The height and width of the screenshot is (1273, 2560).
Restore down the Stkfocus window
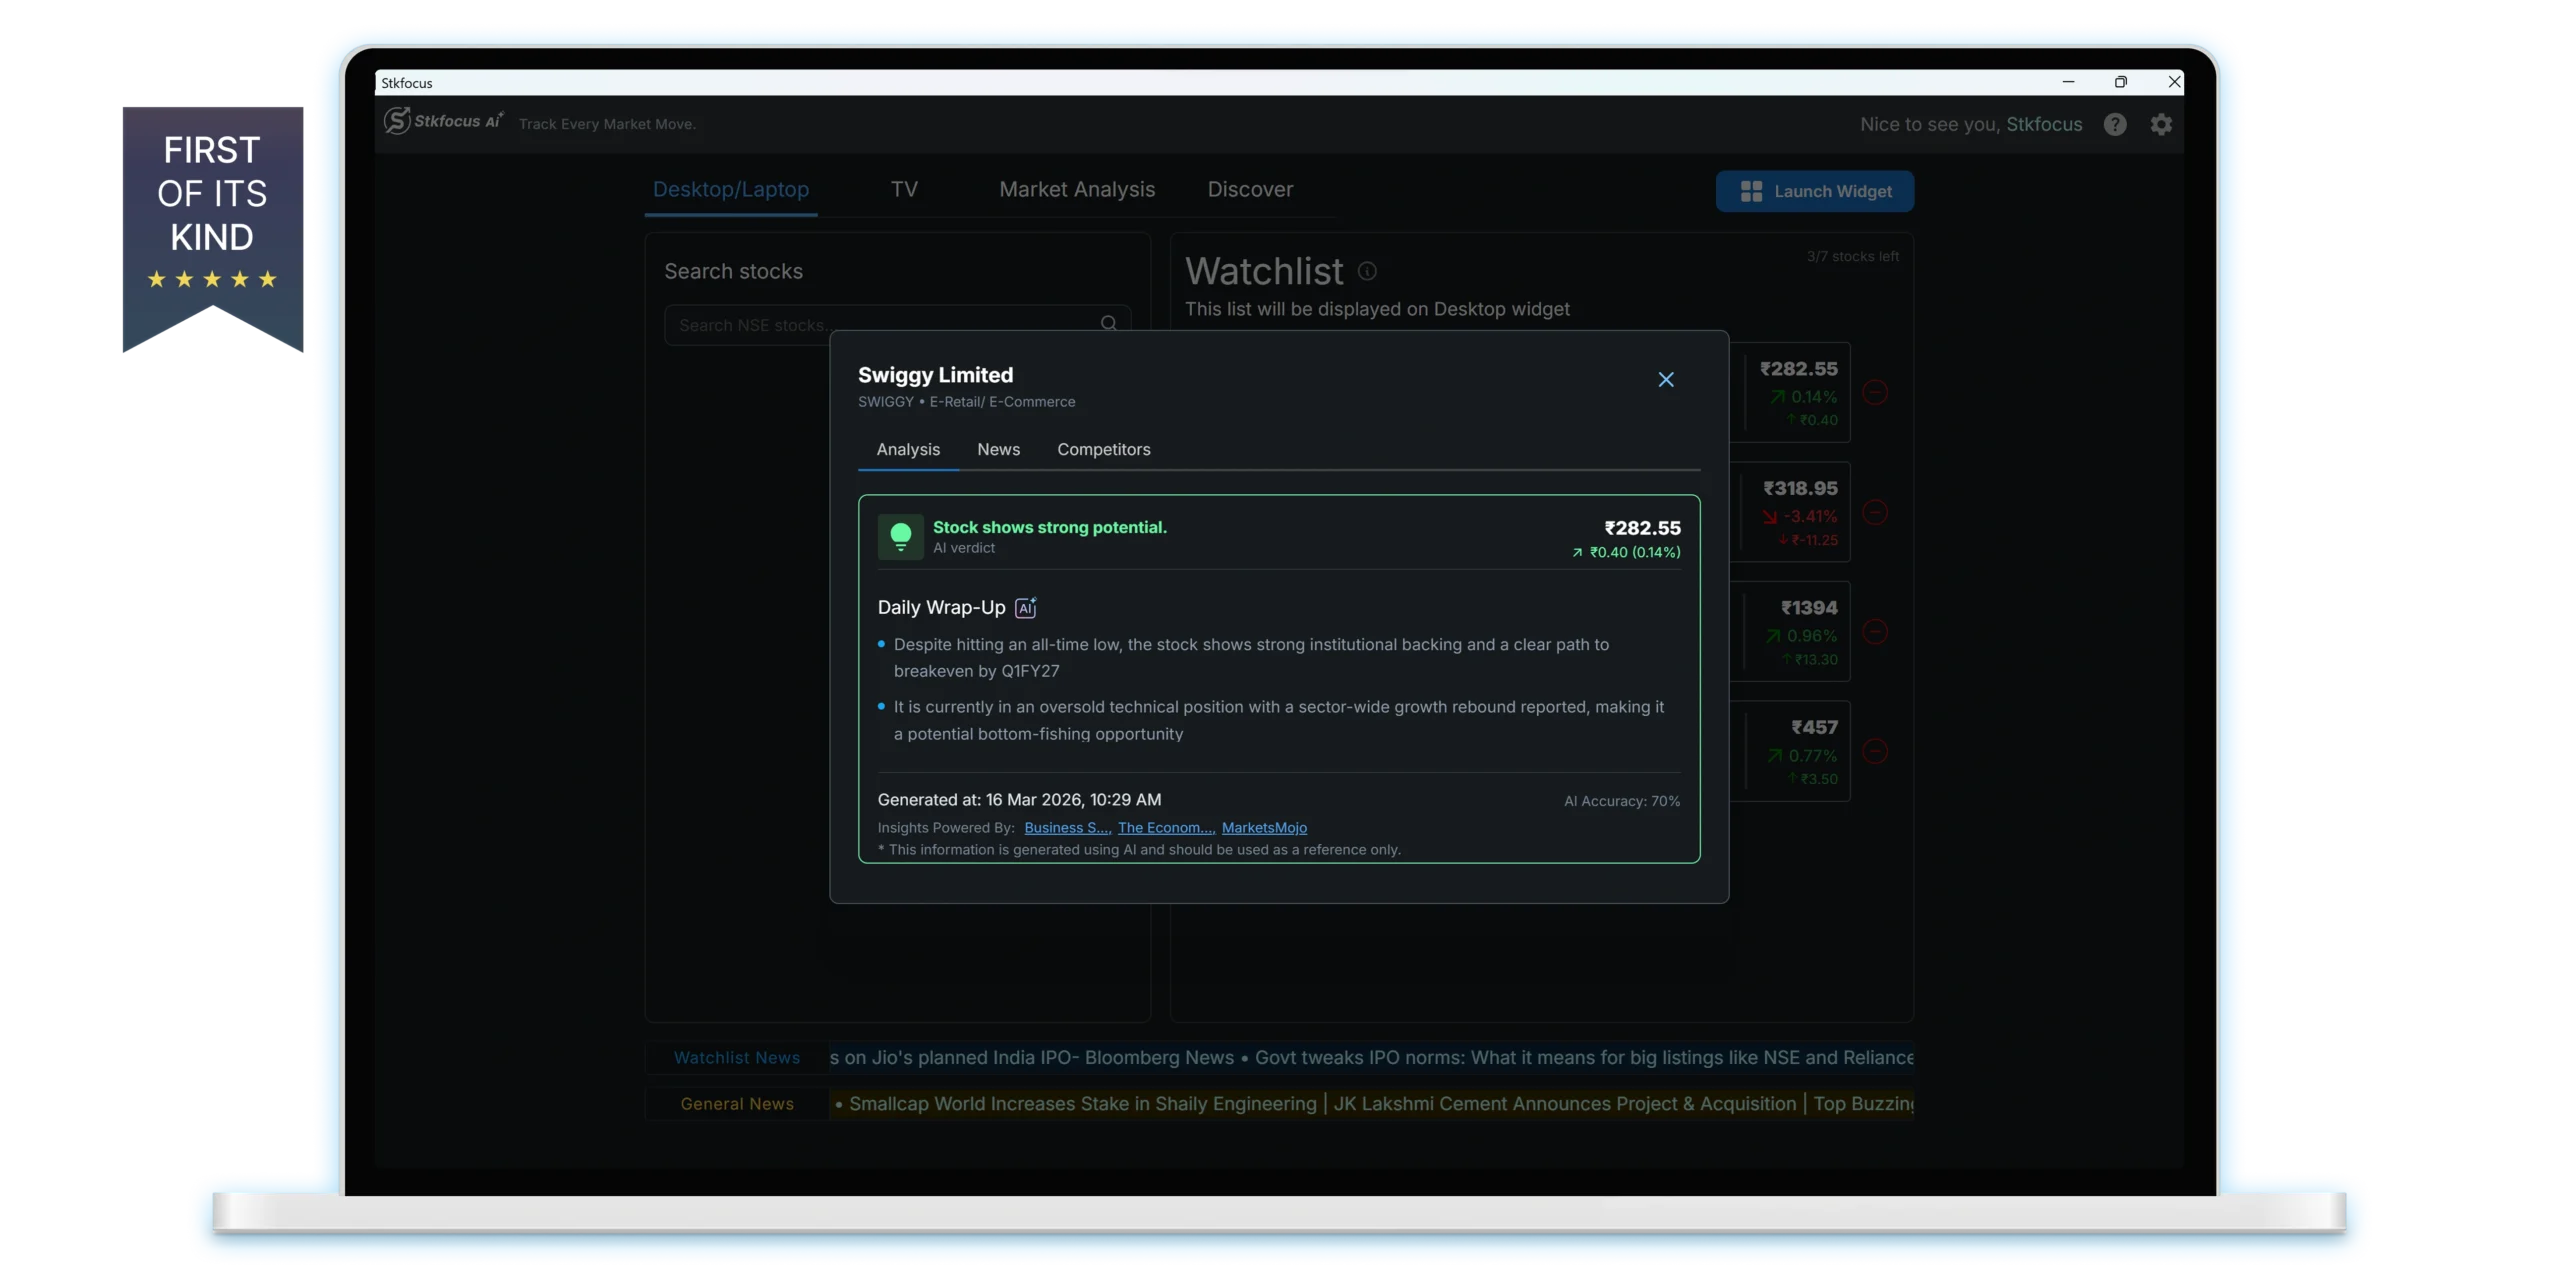click(2120, 82)
